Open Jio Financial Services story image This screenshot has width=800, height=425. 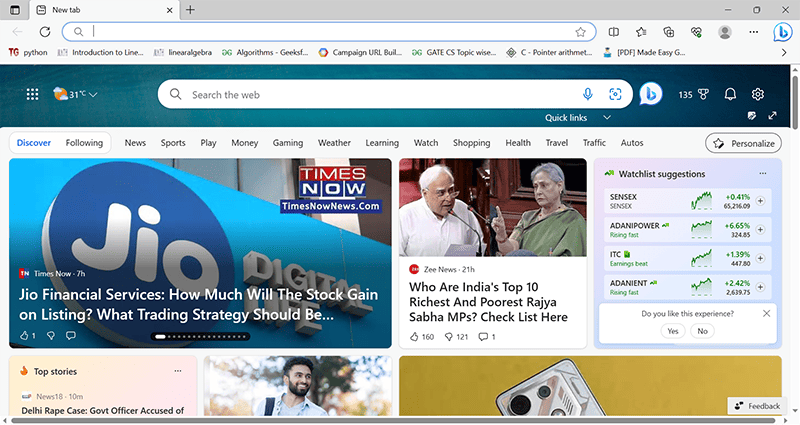[x=200, y=253]
